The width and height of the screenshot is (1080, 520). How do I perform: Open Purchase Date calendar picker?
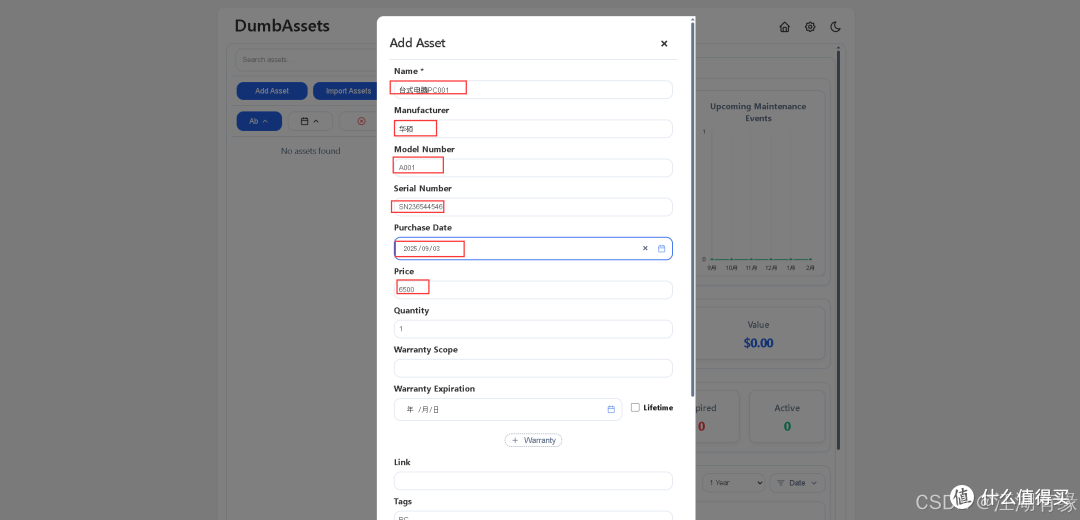pos(661,248)
